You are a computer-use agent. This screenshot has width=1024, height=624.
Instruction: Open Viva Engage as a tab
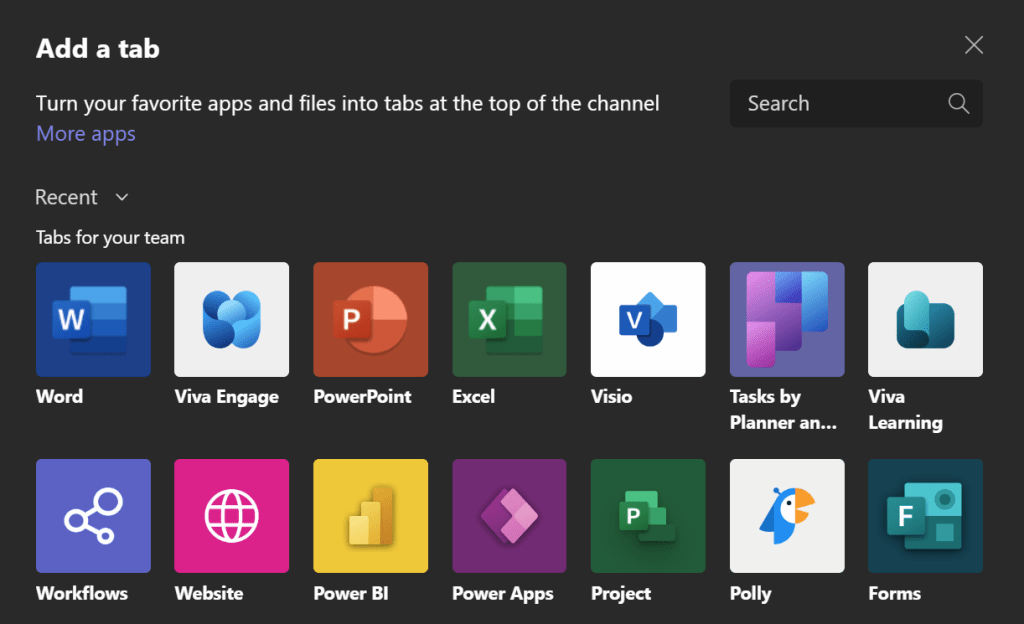[231, 319]
